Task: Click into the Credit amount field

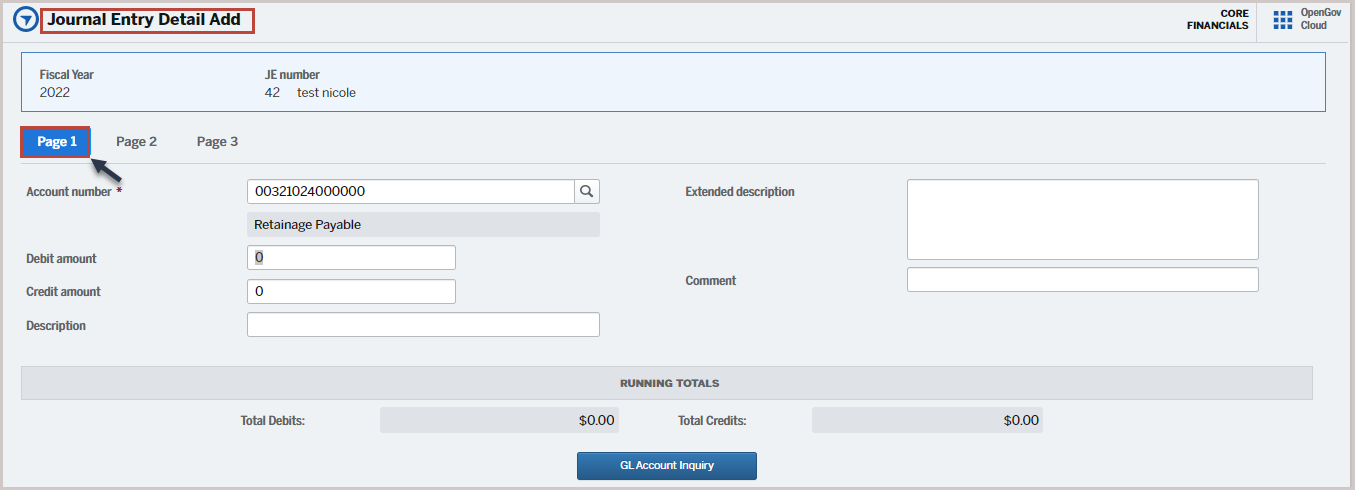Action: click(351, 292)
